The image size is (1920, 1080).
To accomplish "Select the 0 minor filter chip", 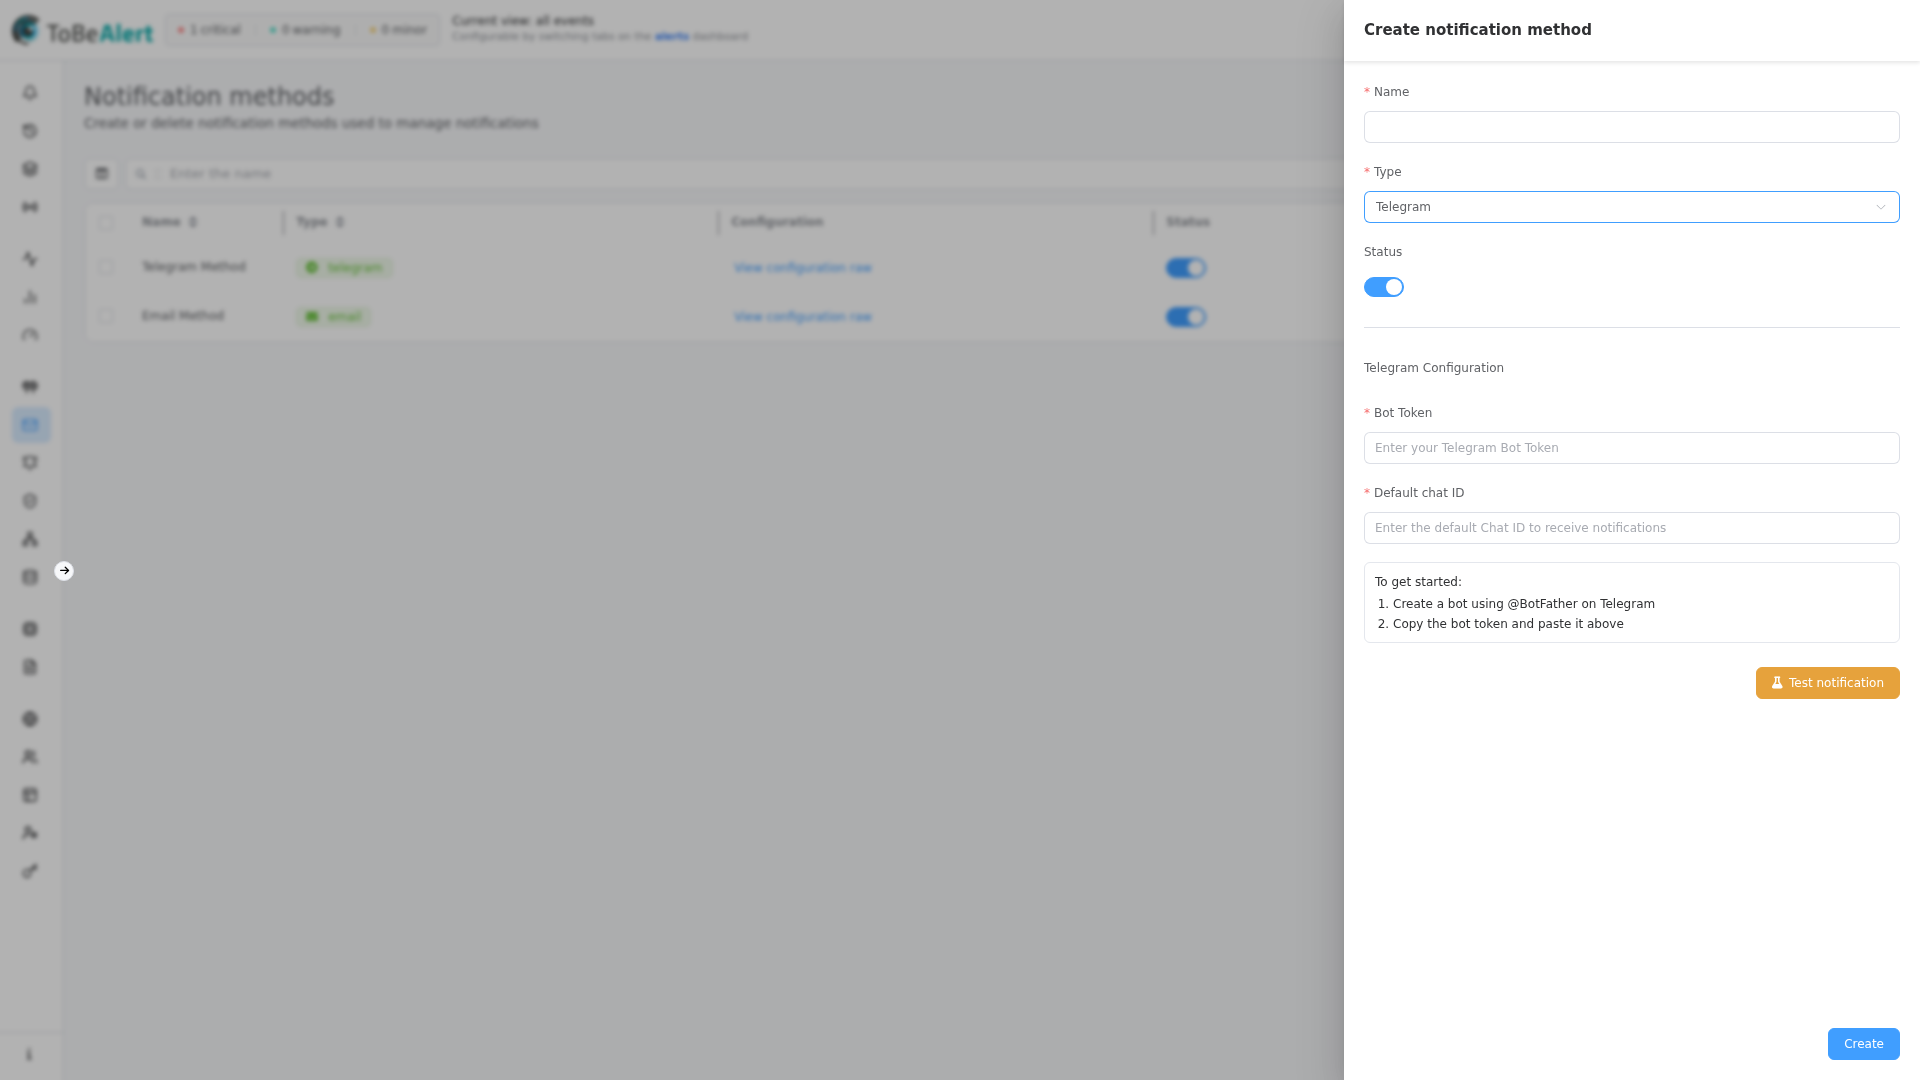I will coord(398,30).
